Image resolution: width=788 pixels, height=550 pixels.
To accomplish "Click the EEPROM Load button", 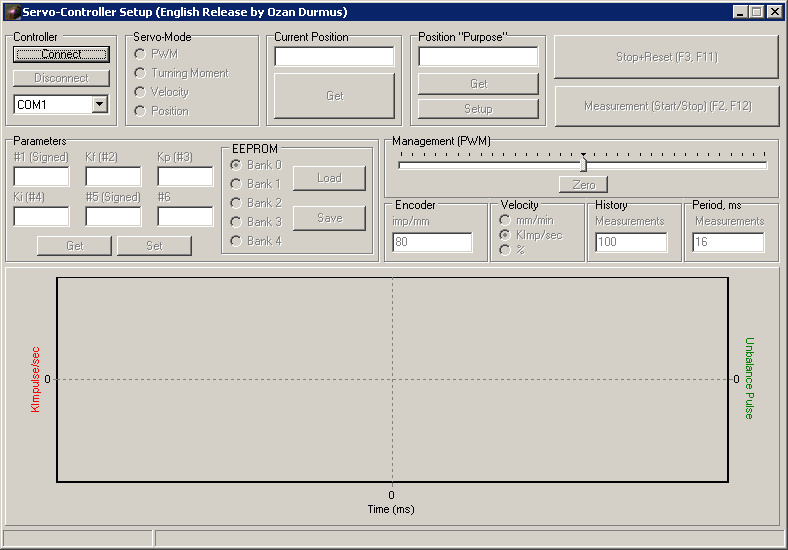I will 329,178.
